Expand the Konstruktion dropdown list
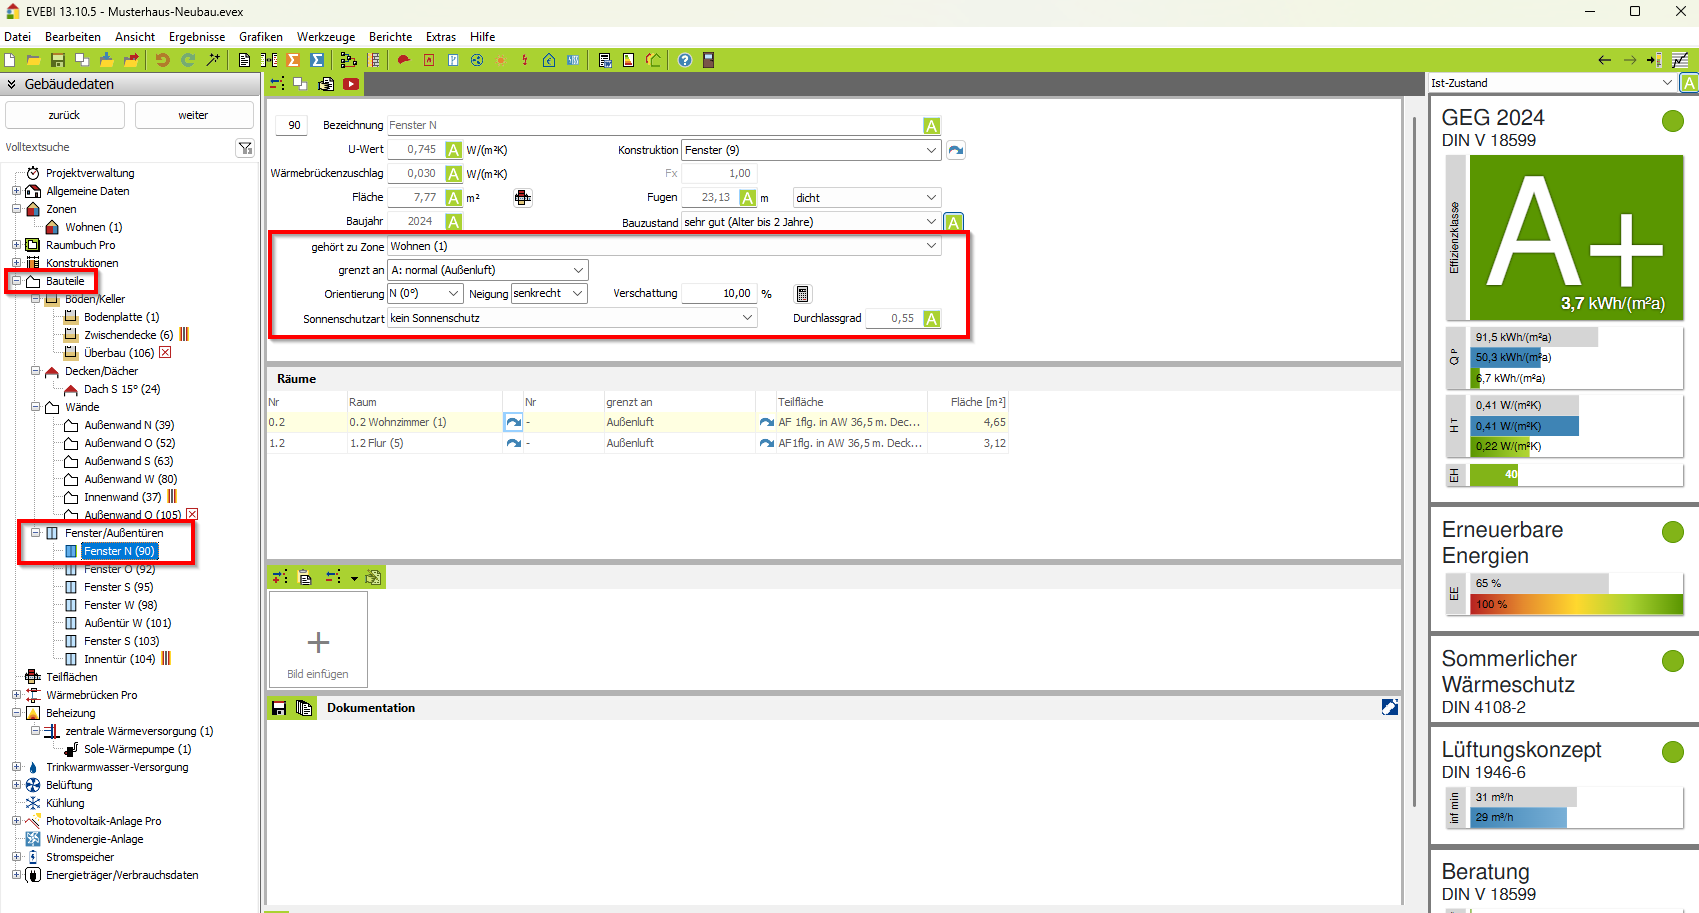 click(x=931, y=150)
